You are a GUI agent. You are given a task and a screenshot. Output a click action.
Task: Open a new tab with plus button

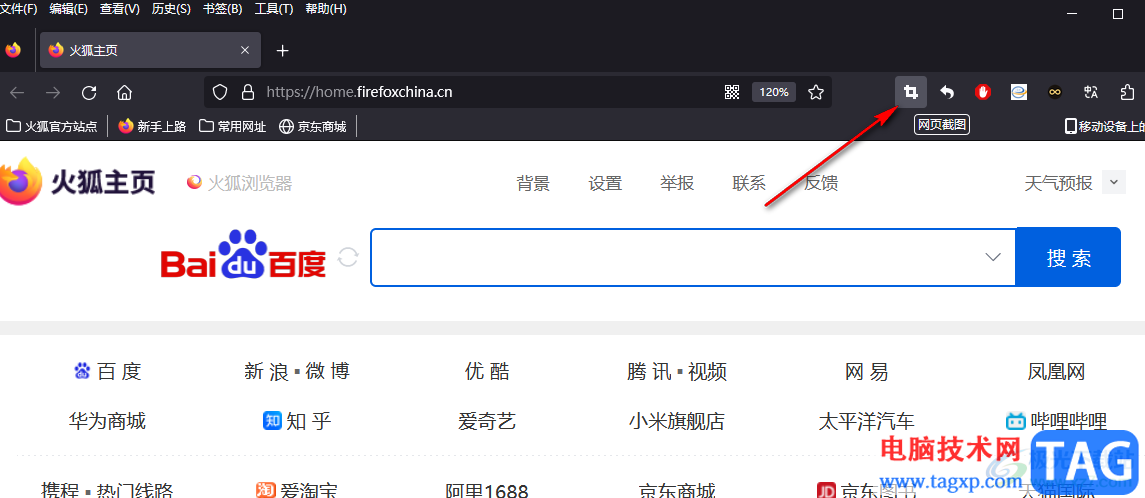(x=283, y=50)
